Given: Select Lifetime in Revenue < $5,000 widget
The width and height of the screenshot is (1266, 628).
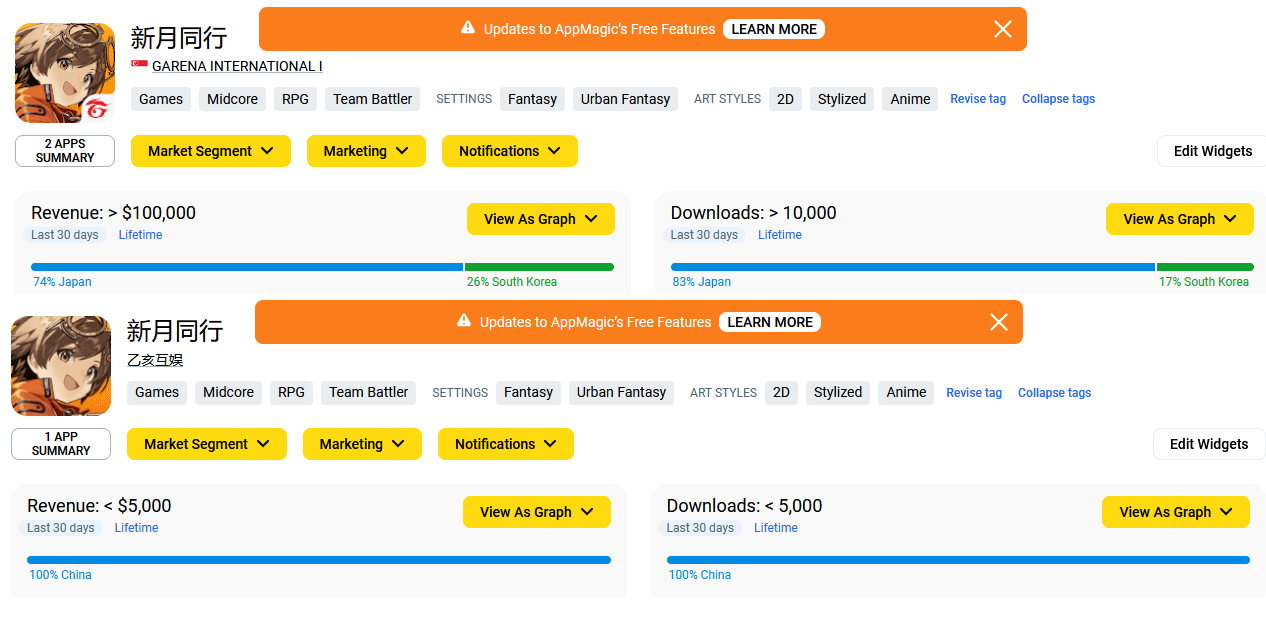Looking at the screenshot, I should tap(136, 528).
